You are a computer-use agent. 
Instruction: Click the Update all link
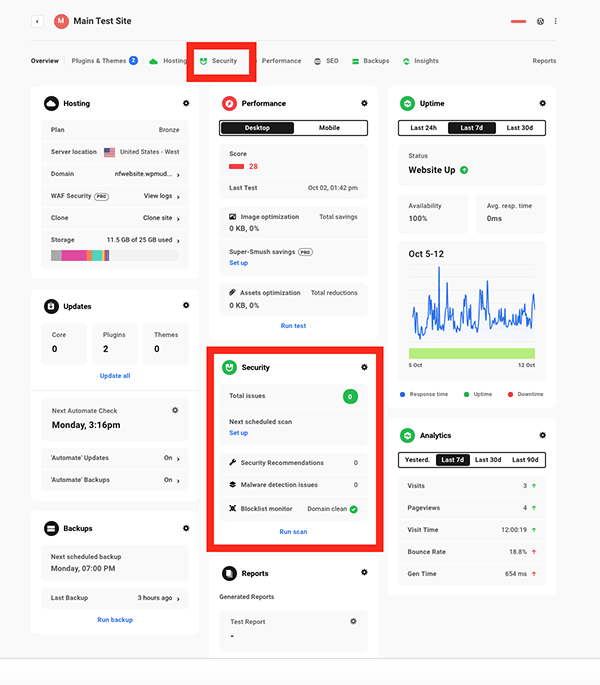point(115,376)
